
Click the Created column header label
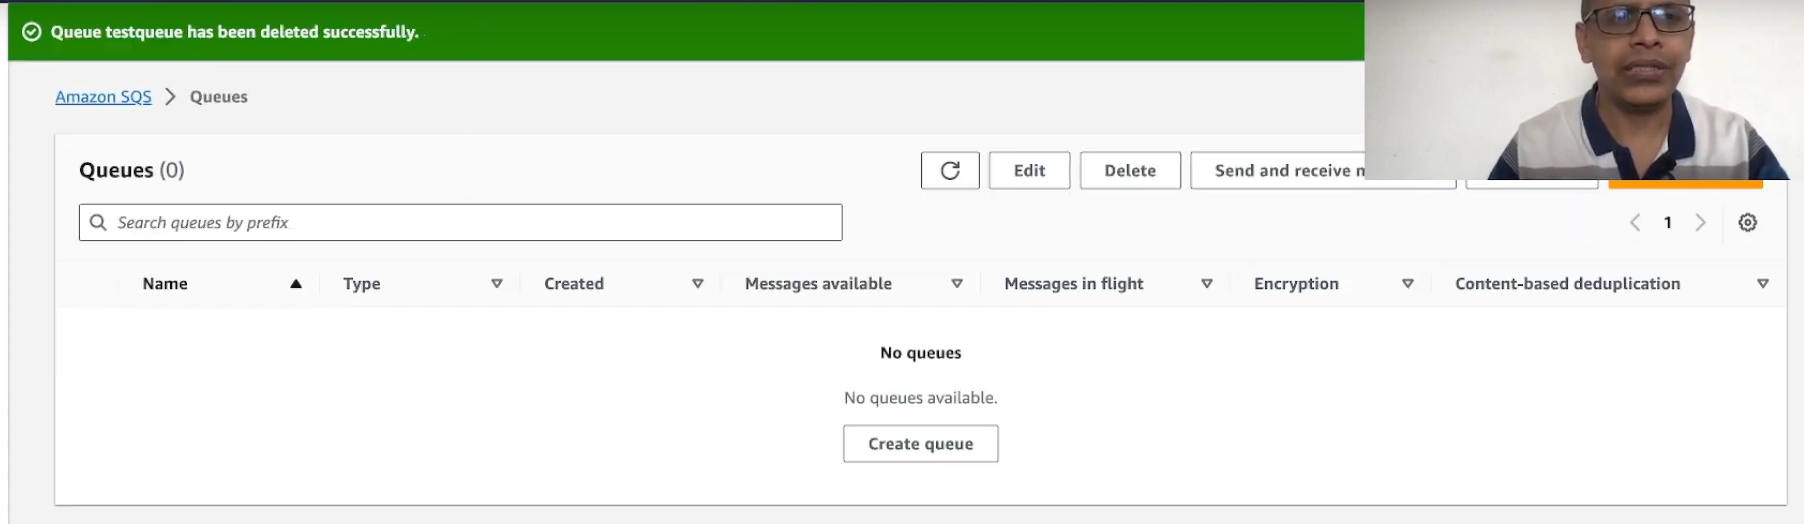tap(574, 284)
